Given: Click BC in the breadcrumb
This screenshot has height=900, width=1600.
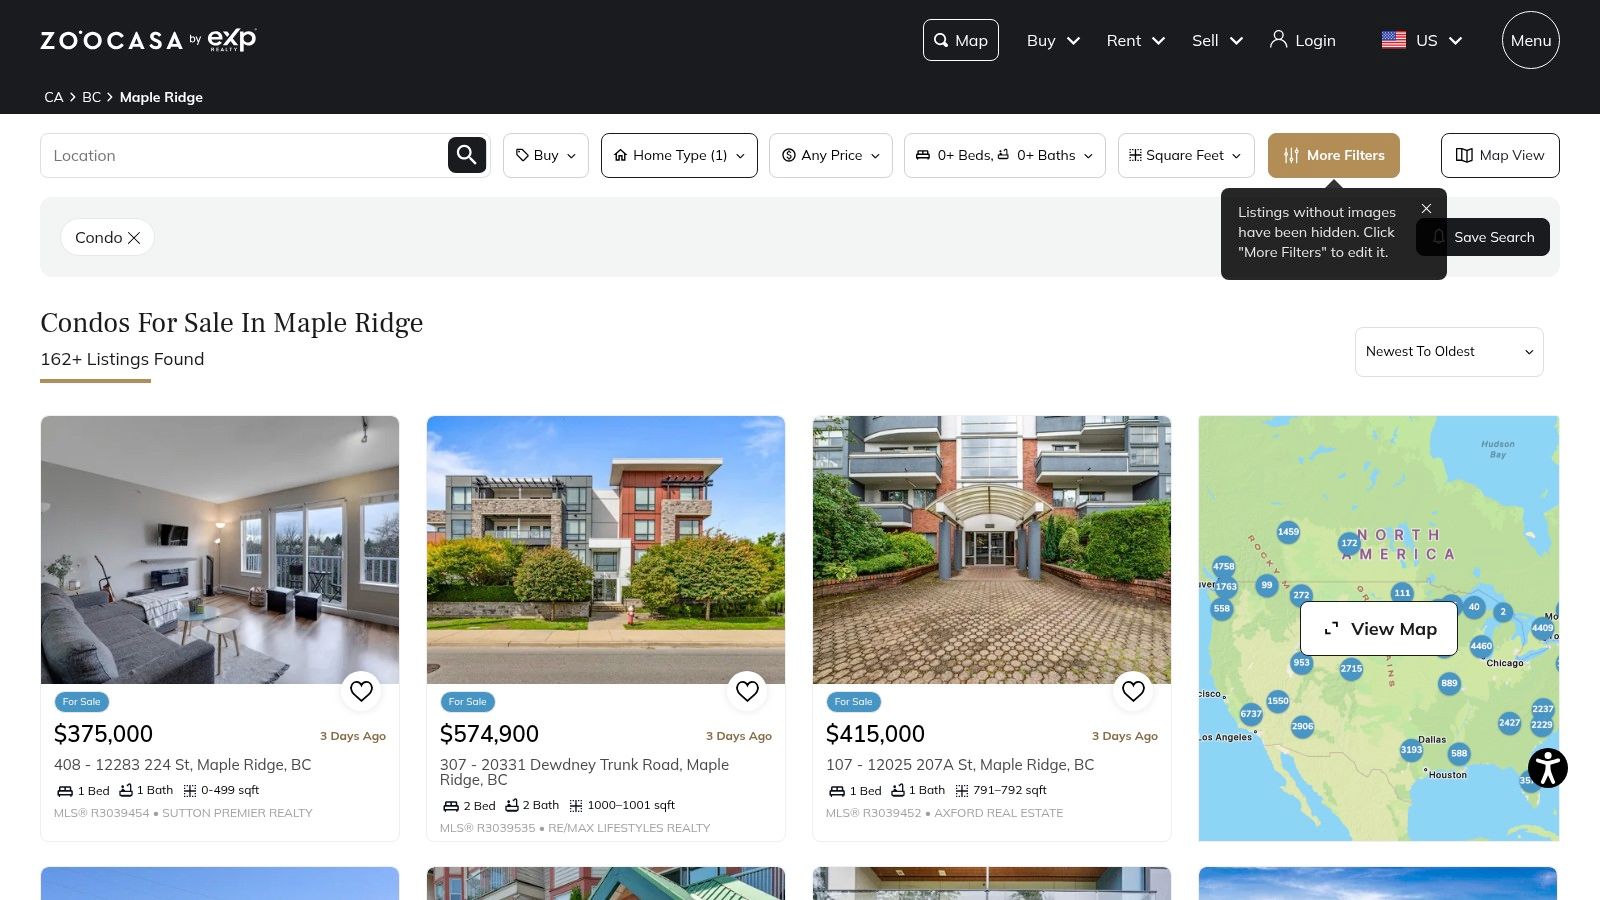Looking at the screenshot, I should (x=91, y=97).
